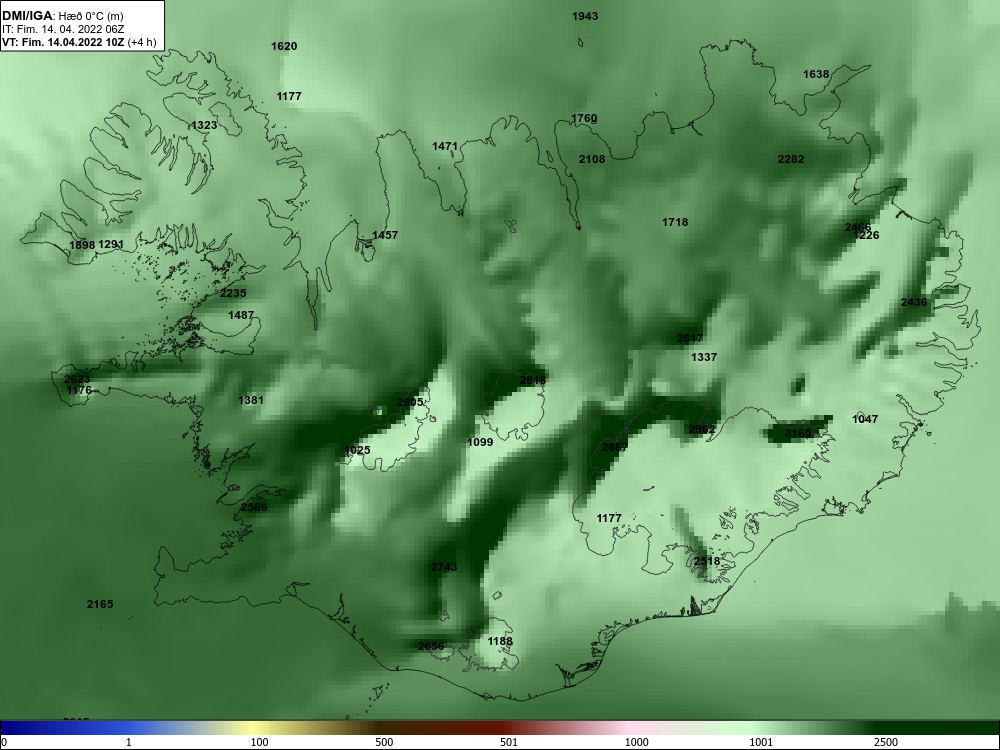
Task: Pick the yellow section of the legend bar
Action: (255, 728)
